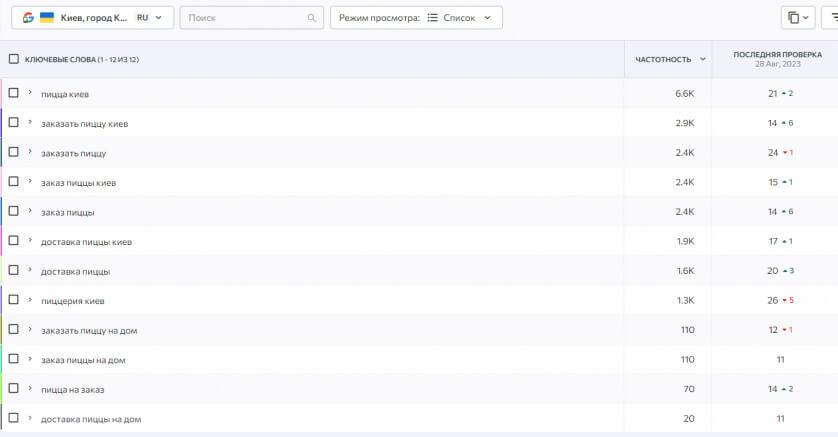Click keyword text пицца на заказ
838x437 pixels.
(73, 390)
